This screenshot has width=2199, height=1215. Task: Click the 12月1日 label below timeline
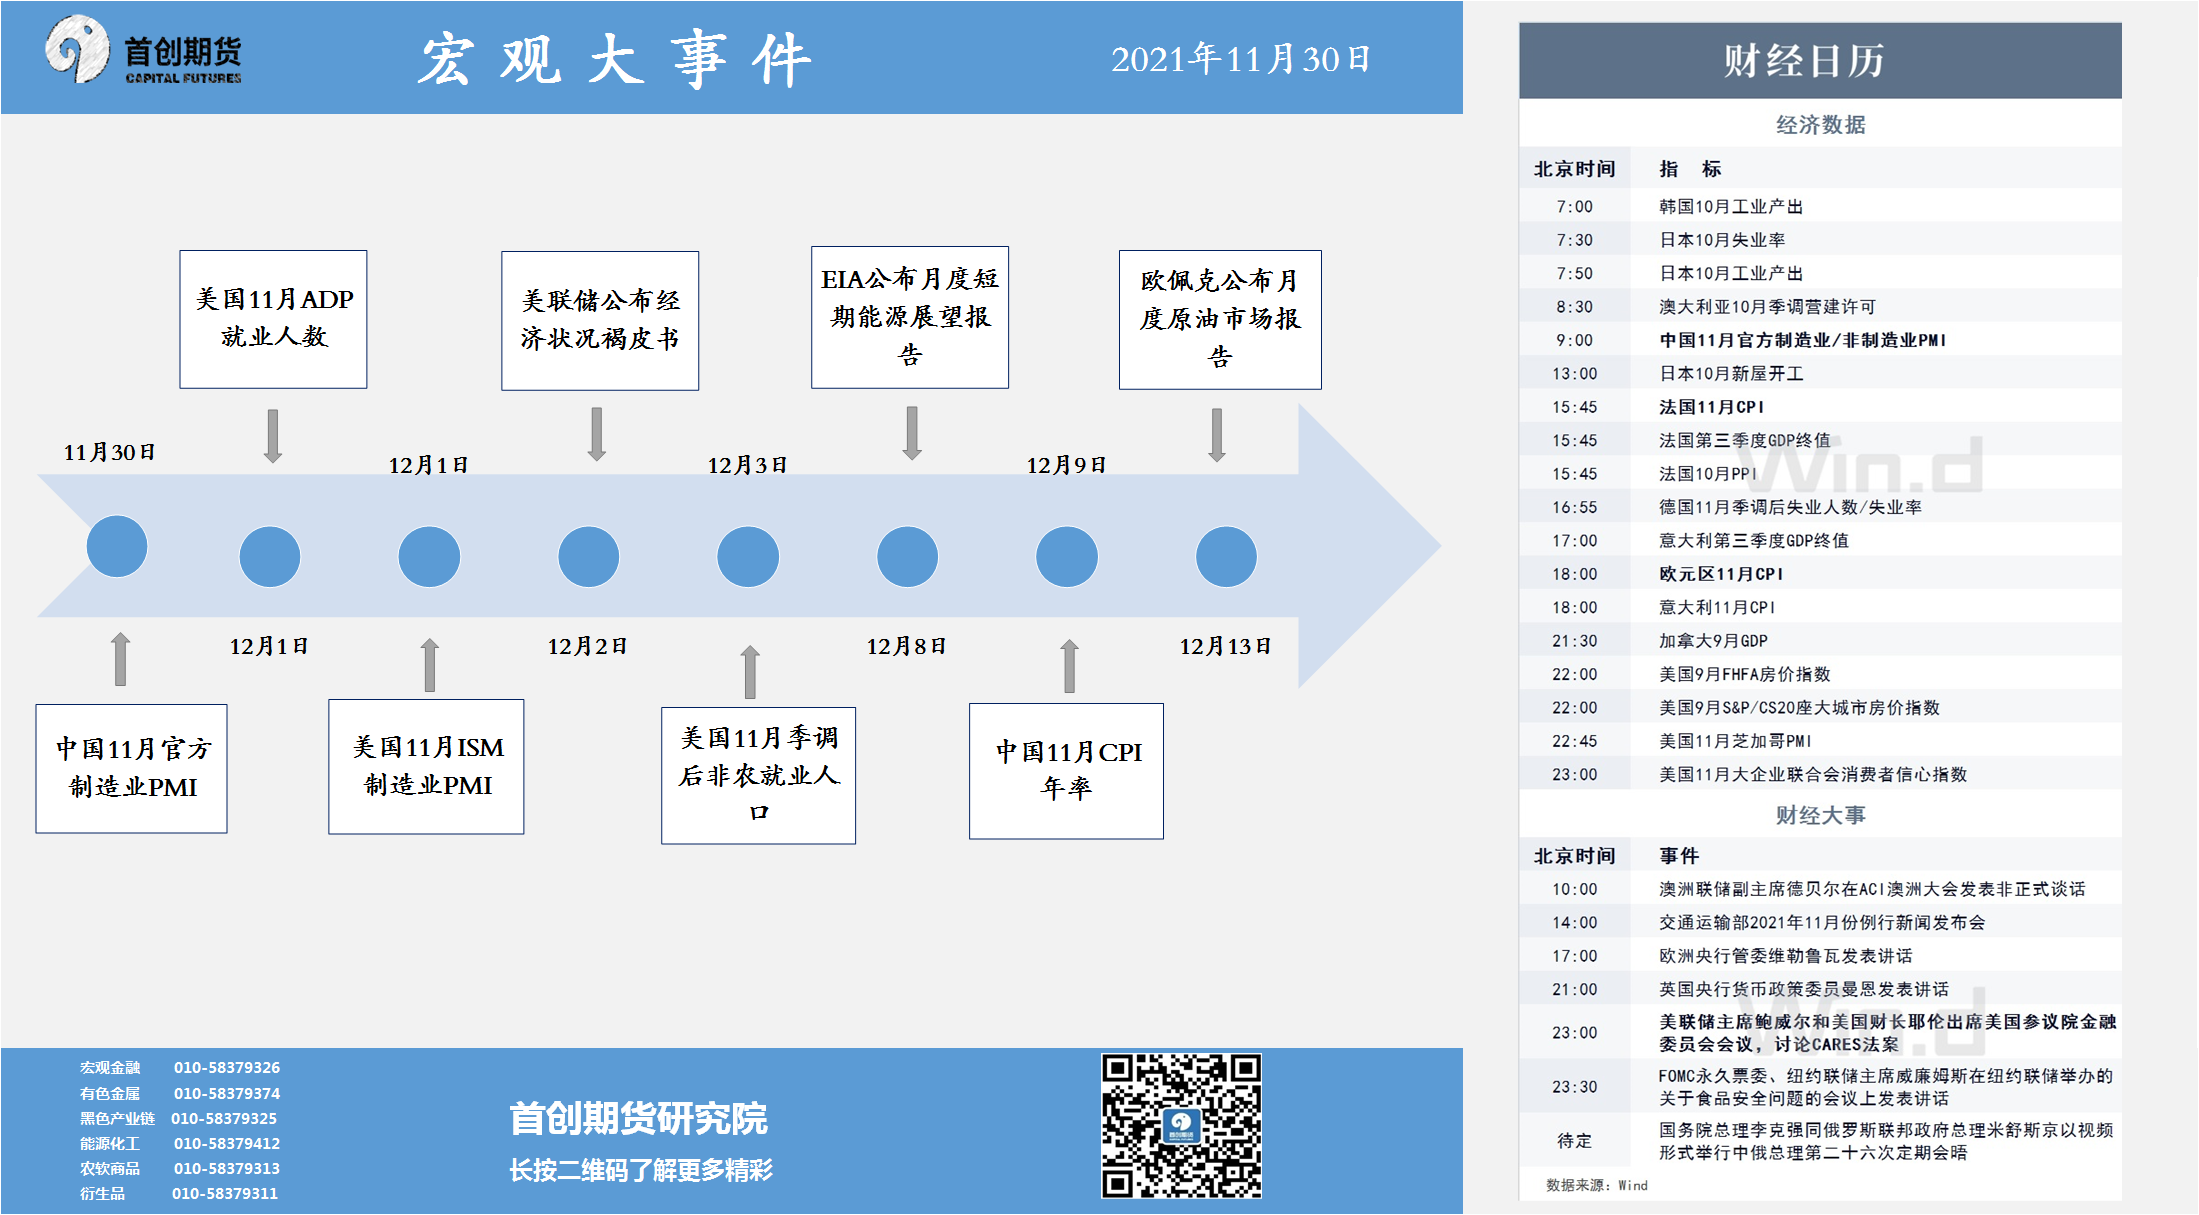(x=269, y=647)
